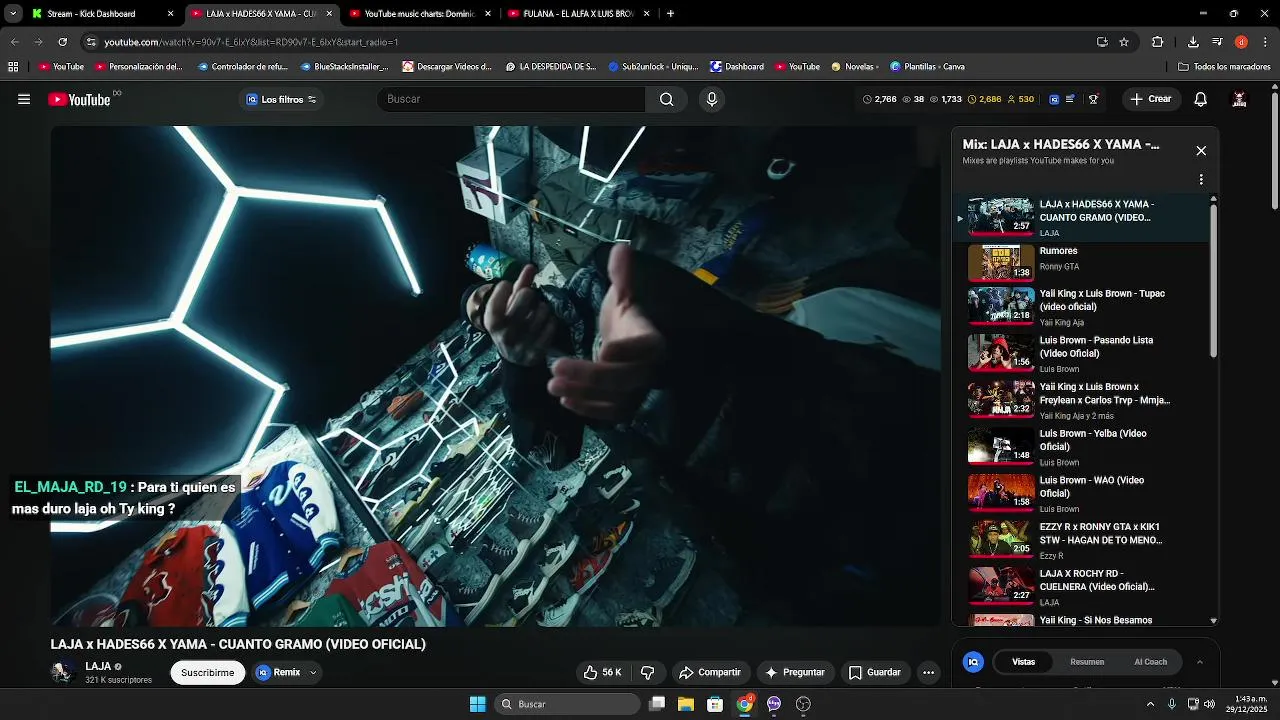Switch to FULANA - EL ALFA tab
Viewport: 1280px width, 720px height.
579,14
